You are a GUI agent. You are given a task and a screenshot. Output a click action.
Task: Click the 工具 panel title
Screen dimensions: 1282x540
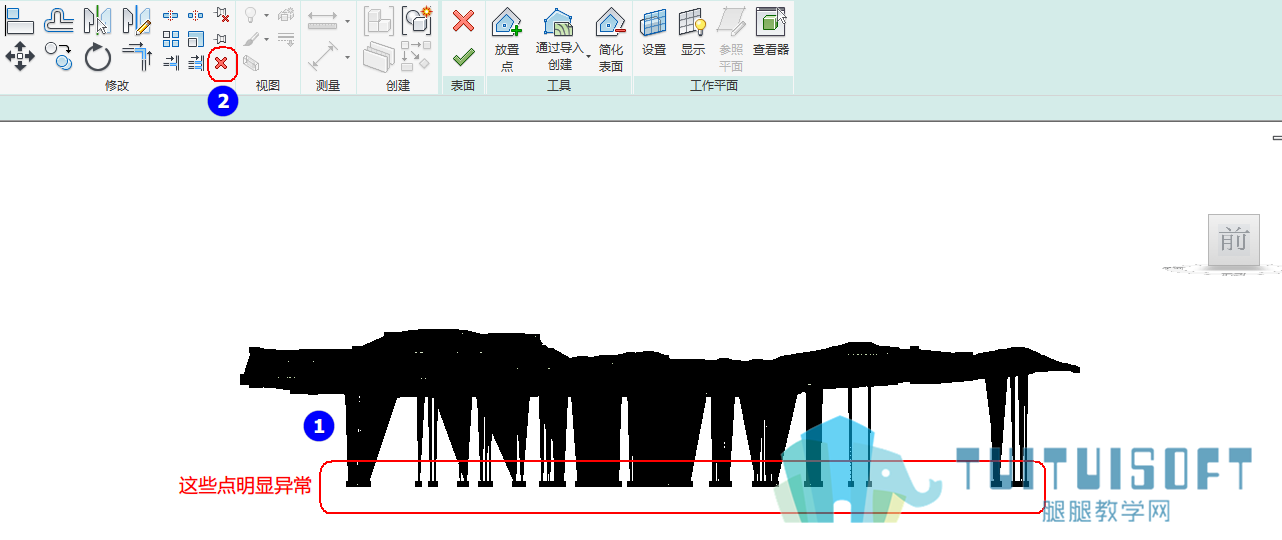pyautogui.click(x=559, y=86)
